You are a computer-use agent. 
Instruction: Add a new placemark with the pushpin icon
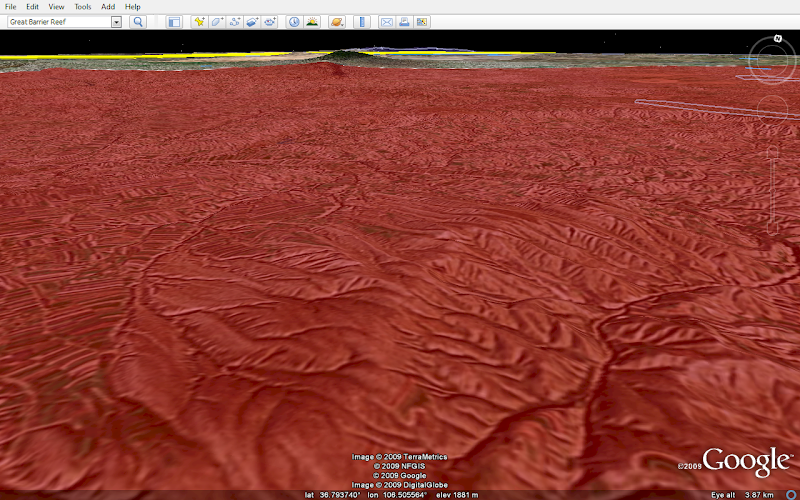pos(199,22)
